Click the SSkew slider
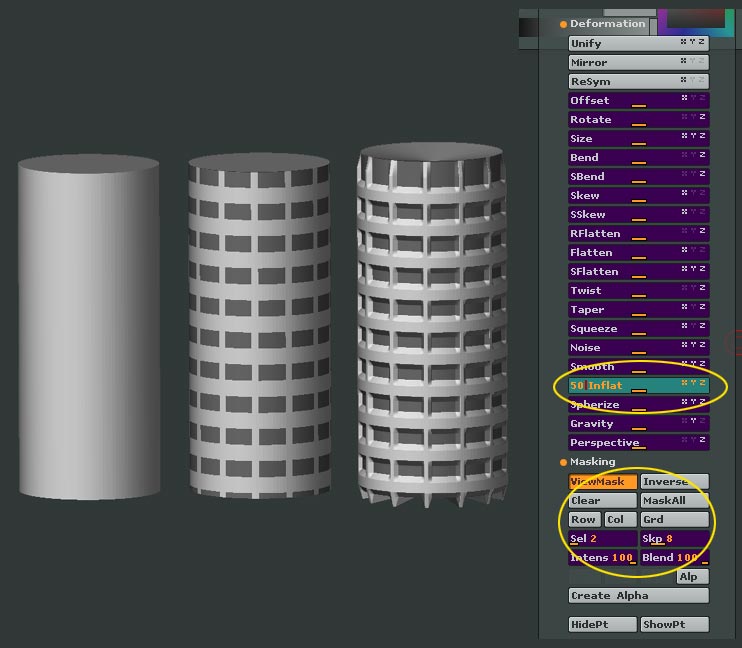The width and height of the screenshot is (742, 648). click(x=638, y=214)
